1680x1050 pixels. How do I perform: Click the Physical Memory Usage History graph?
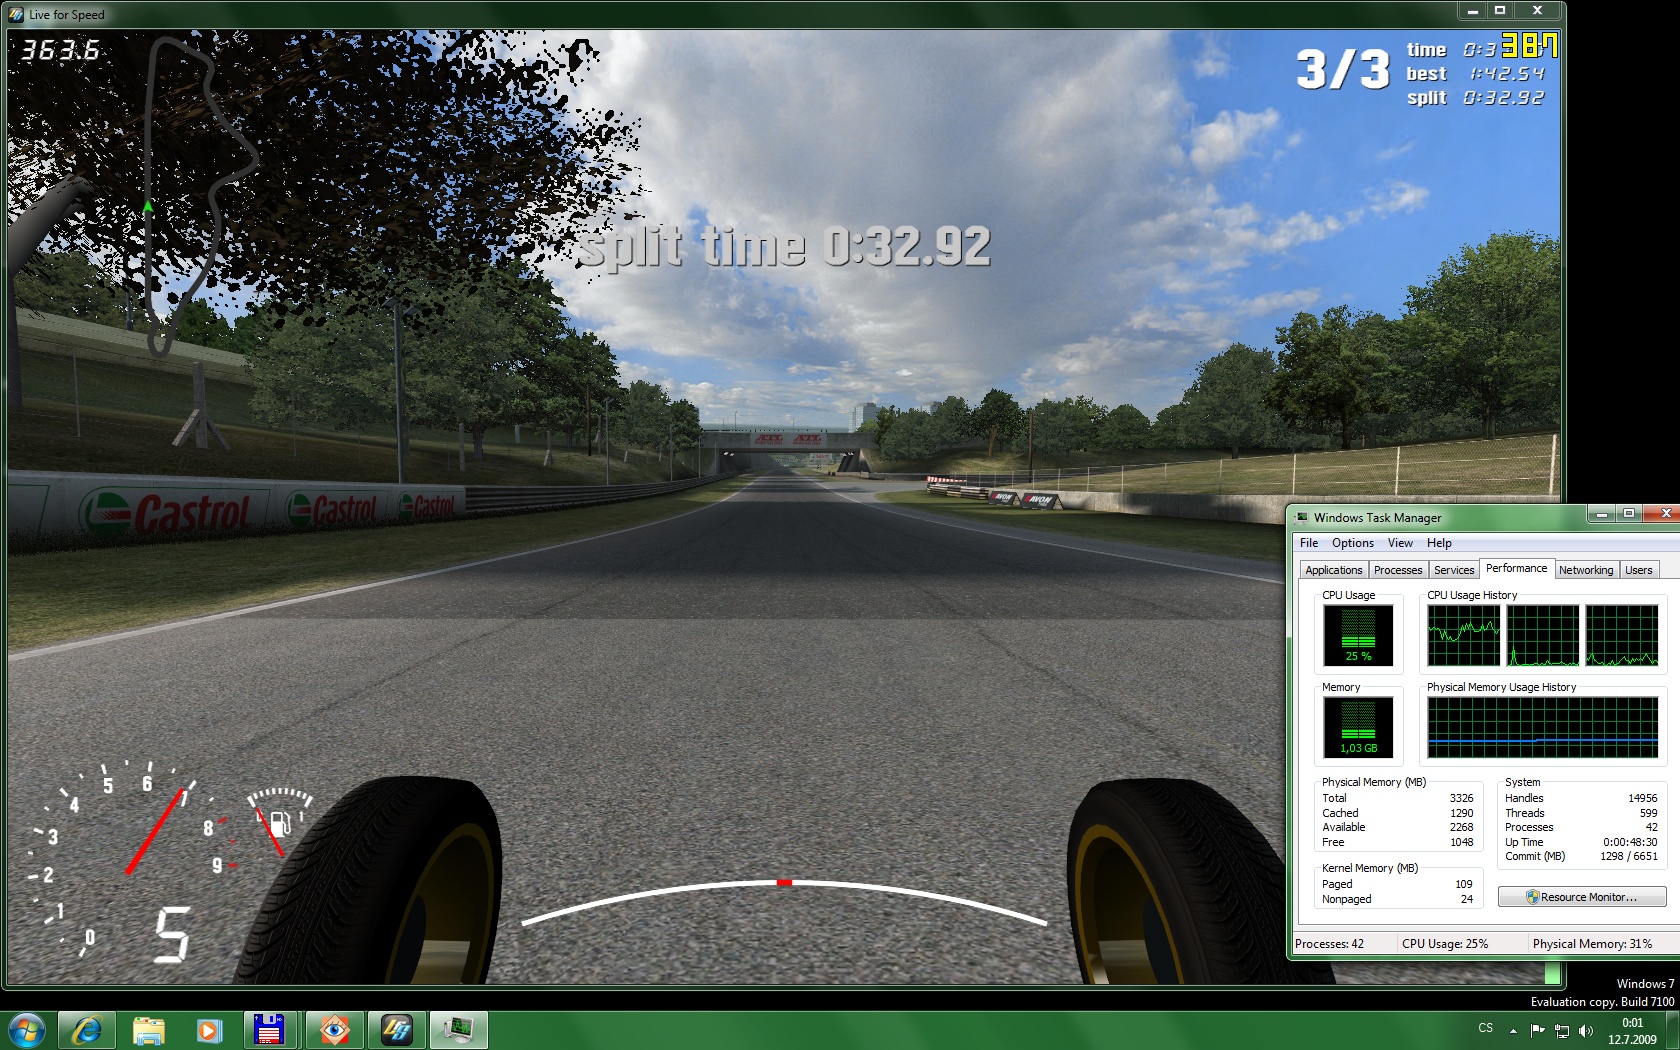pyautogui.click(x=1542, y=727)
